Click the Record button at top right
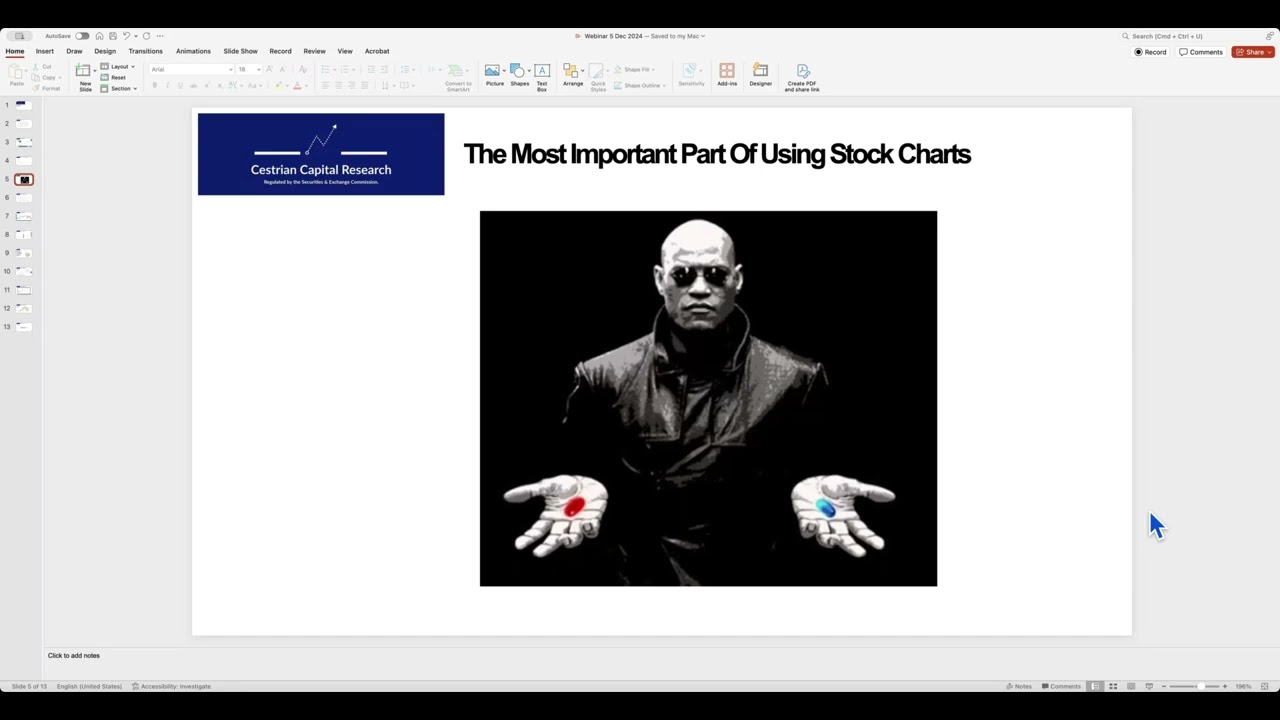Screen dimensions: 1280x720 1150,52
